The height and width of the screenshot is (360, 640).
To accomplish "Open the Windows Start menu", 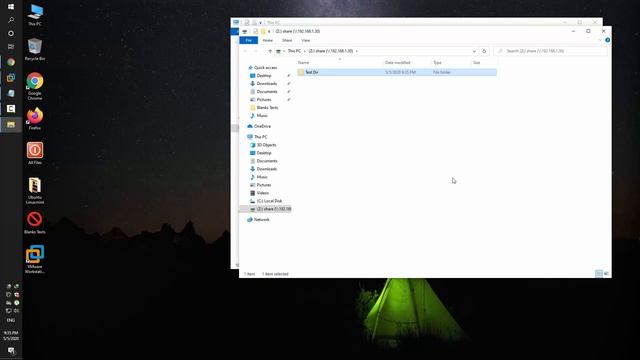I will tap(11, 7).
